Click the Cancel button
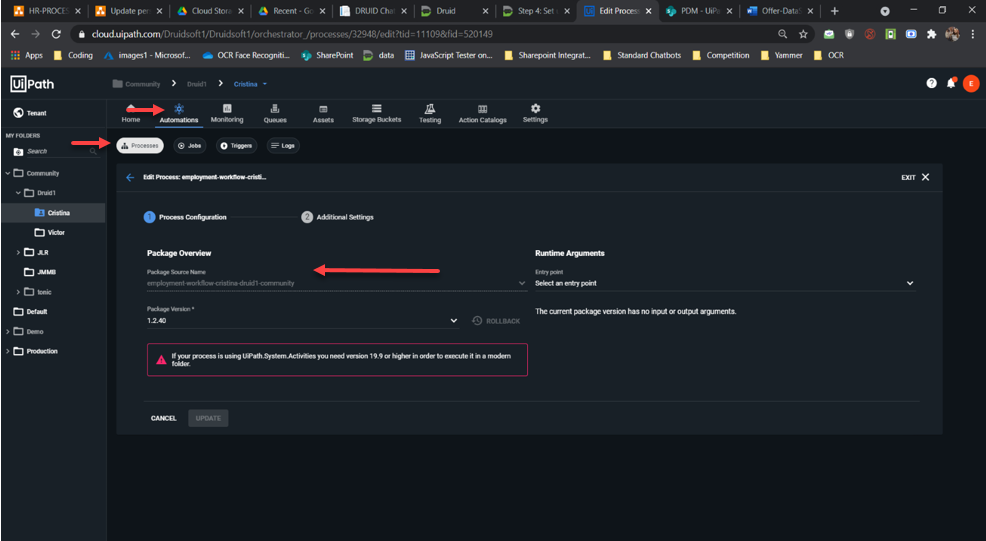This screenshot has height=541, width=986. (x=163, y=418)
